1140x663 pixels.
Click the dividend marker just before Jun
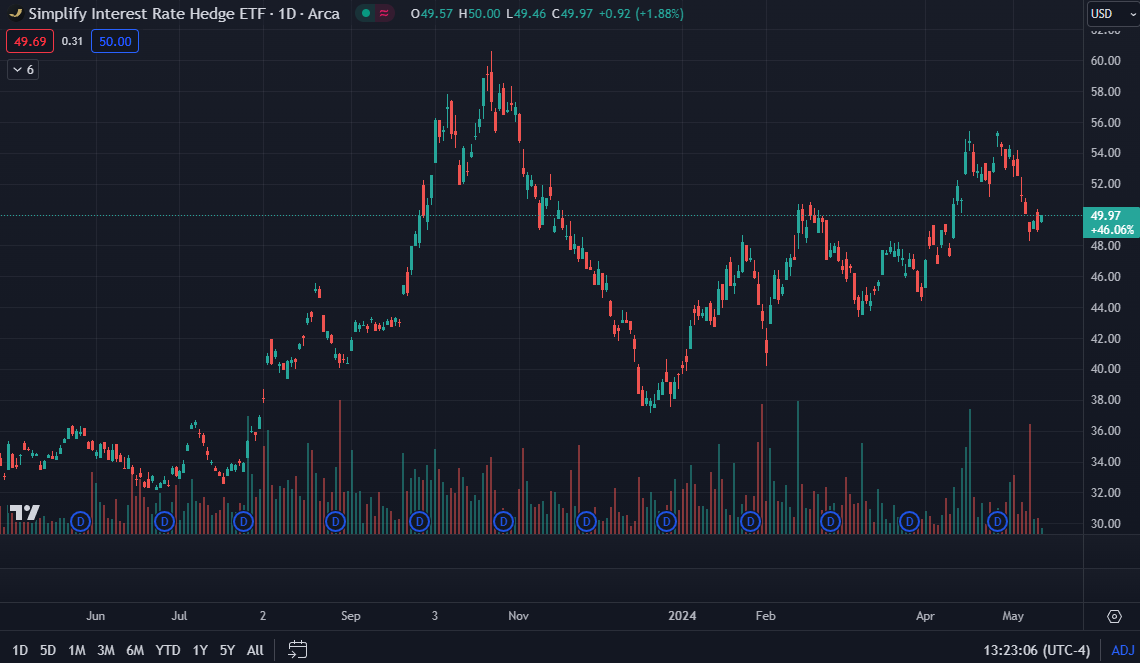pos(80,521)
